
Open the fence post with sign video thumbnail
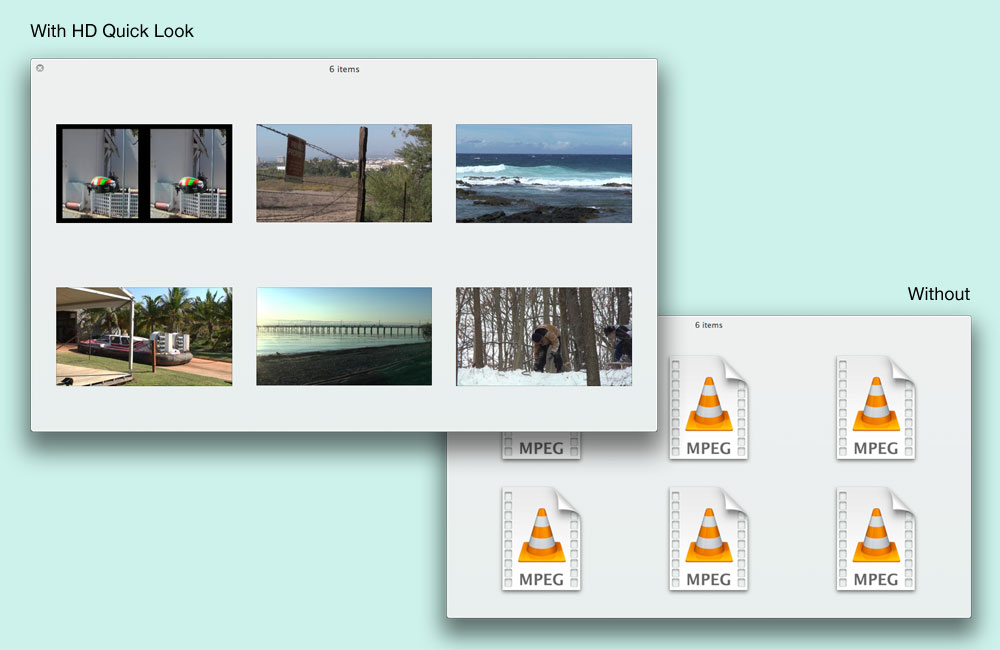tap(344, 173)
